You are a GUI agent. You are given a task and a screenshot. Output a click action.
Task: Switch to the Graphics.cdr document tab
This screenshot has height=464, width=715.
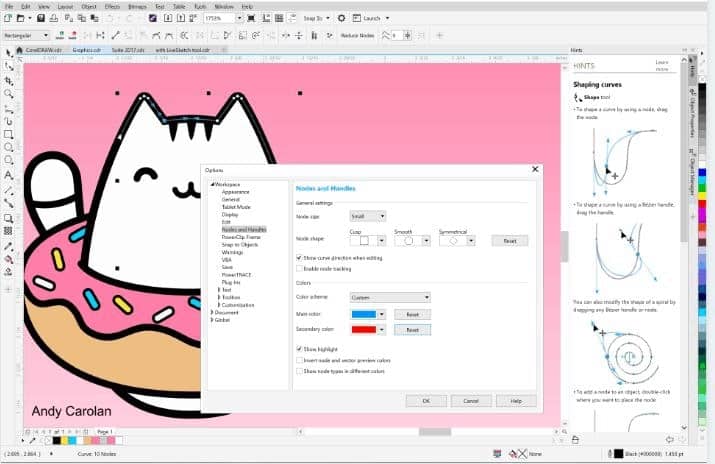86,50
